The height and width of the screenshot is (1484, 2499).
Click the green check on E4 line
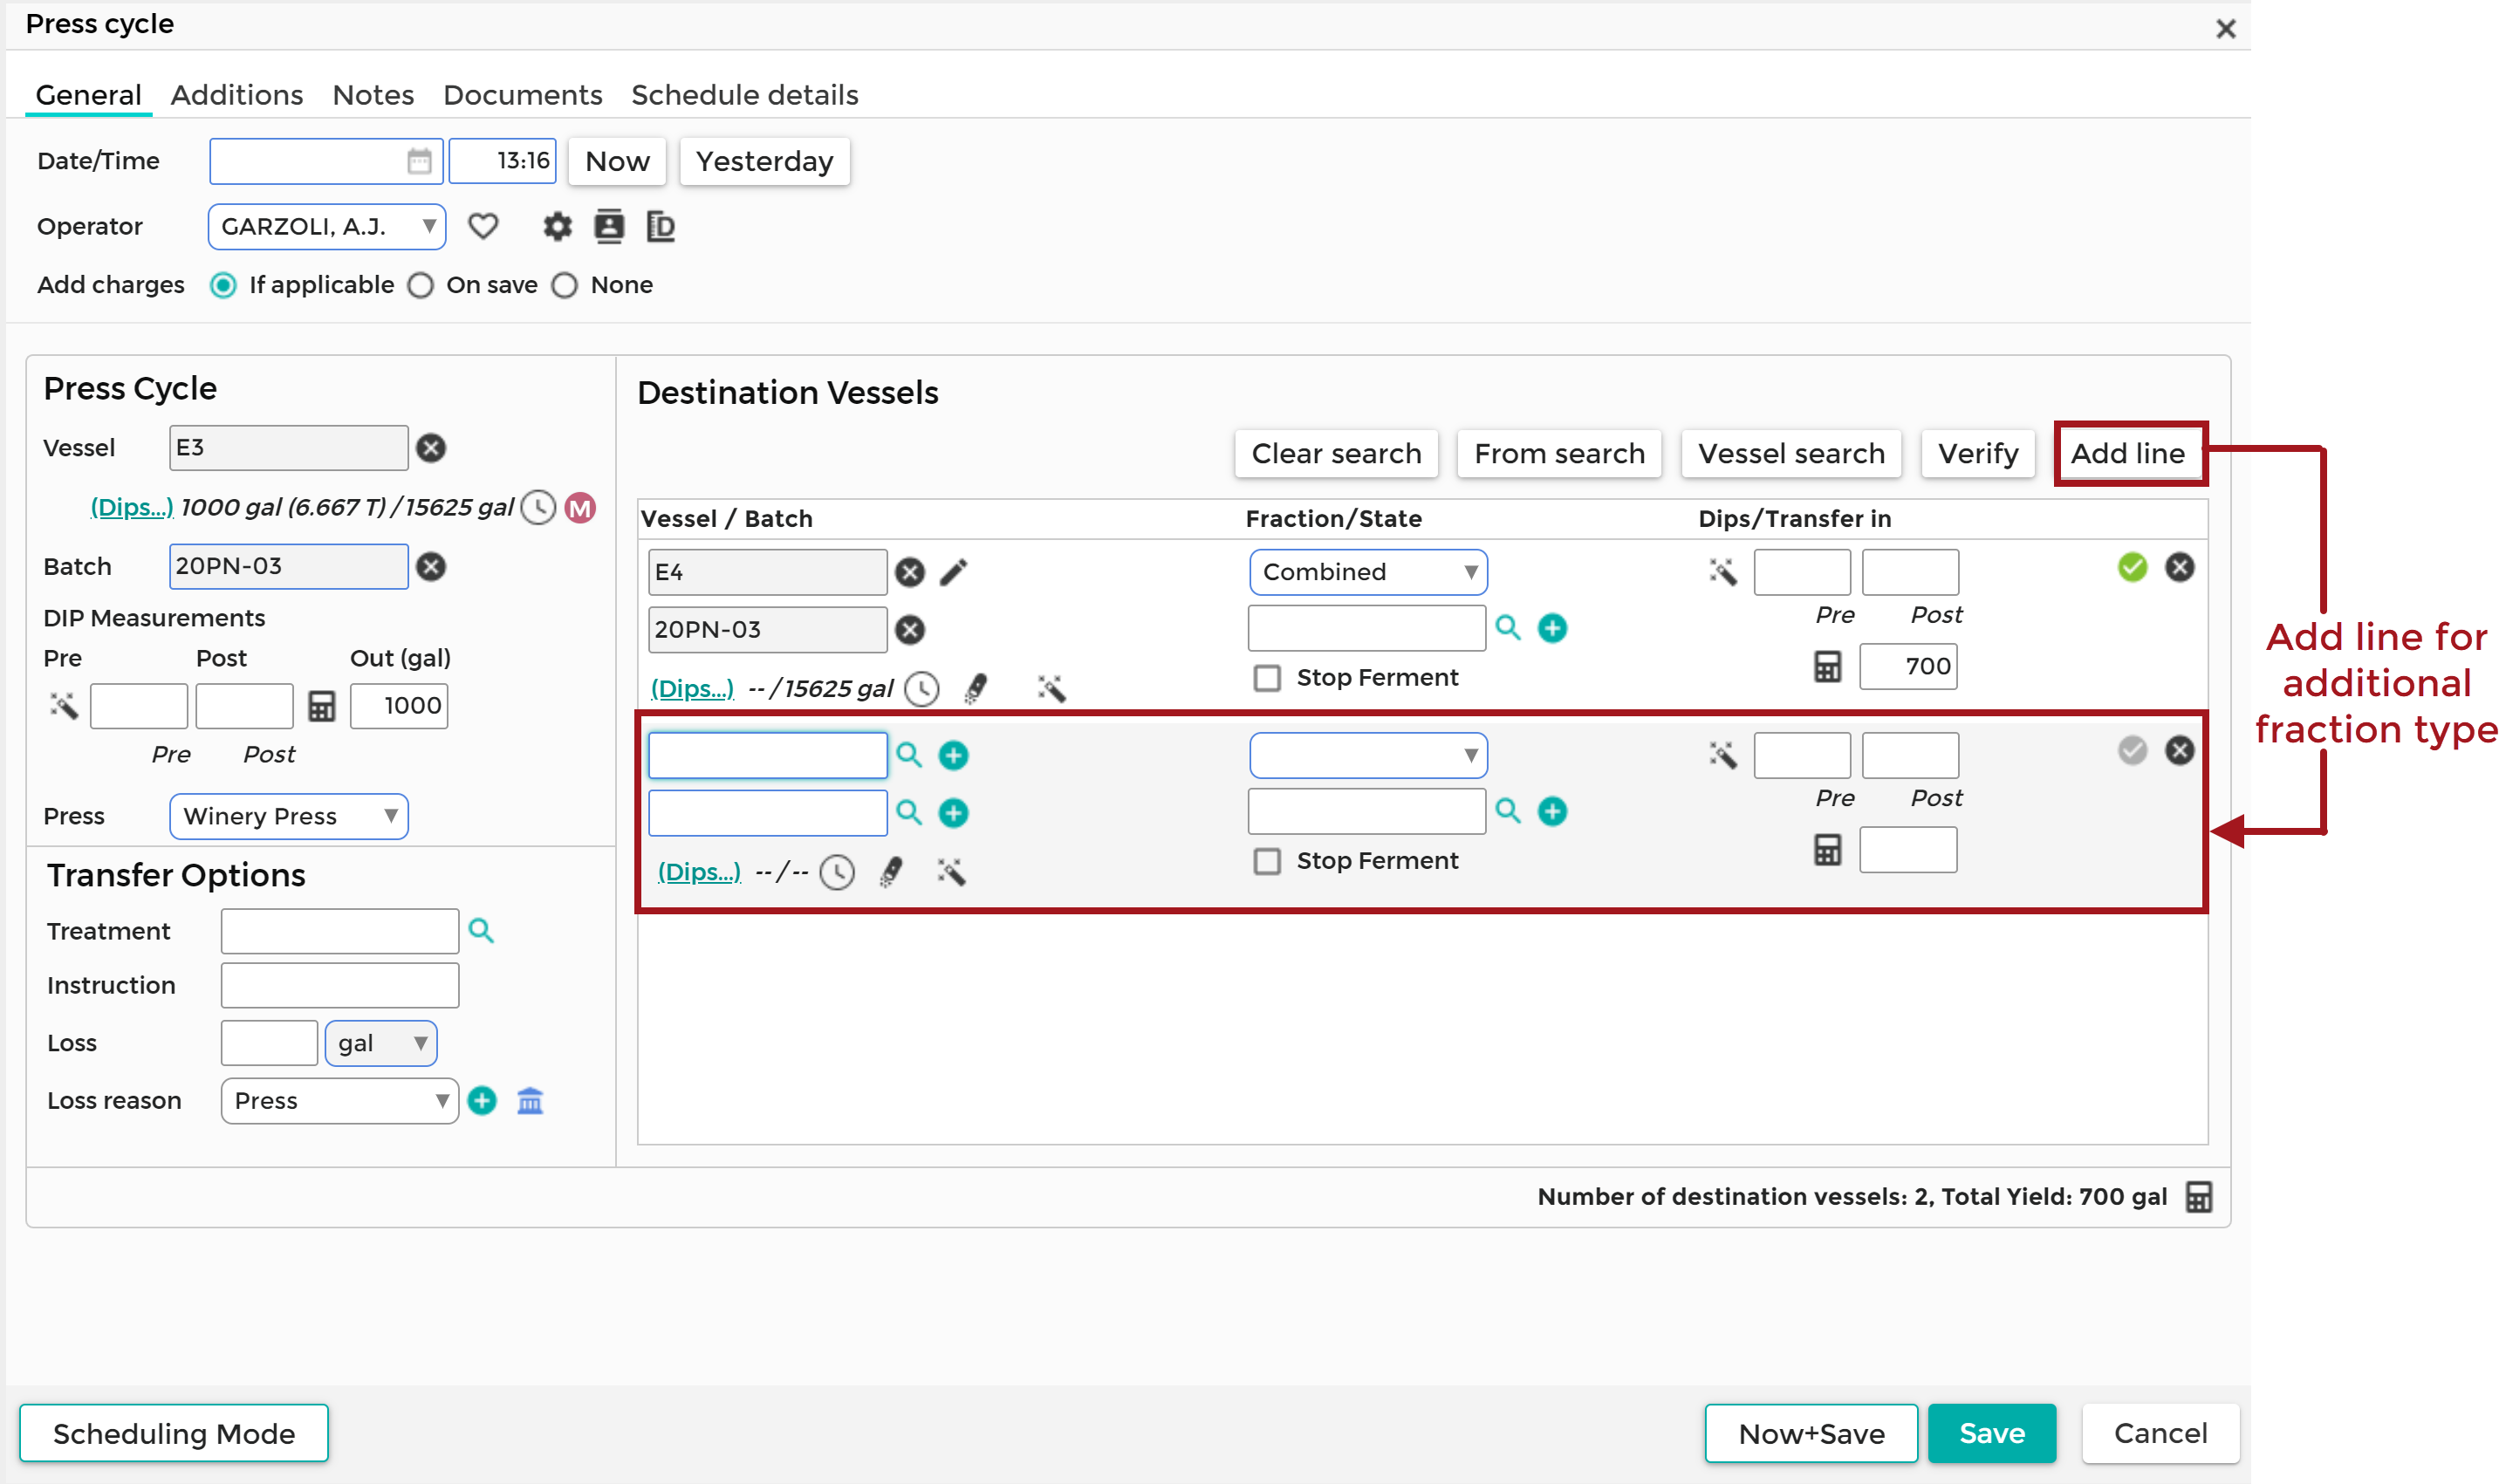(2132, 567)
